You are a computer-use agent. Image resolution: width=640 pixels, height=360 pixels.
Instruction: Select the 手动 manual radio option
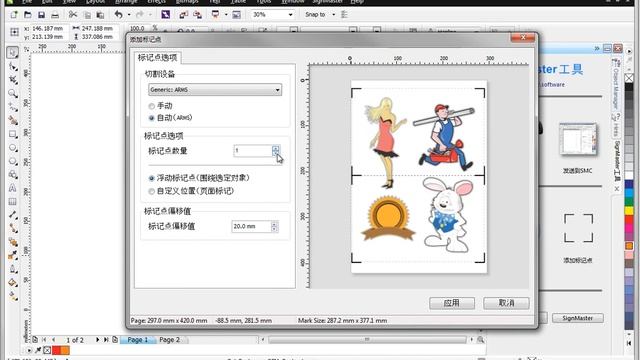(x=151, y=106)
